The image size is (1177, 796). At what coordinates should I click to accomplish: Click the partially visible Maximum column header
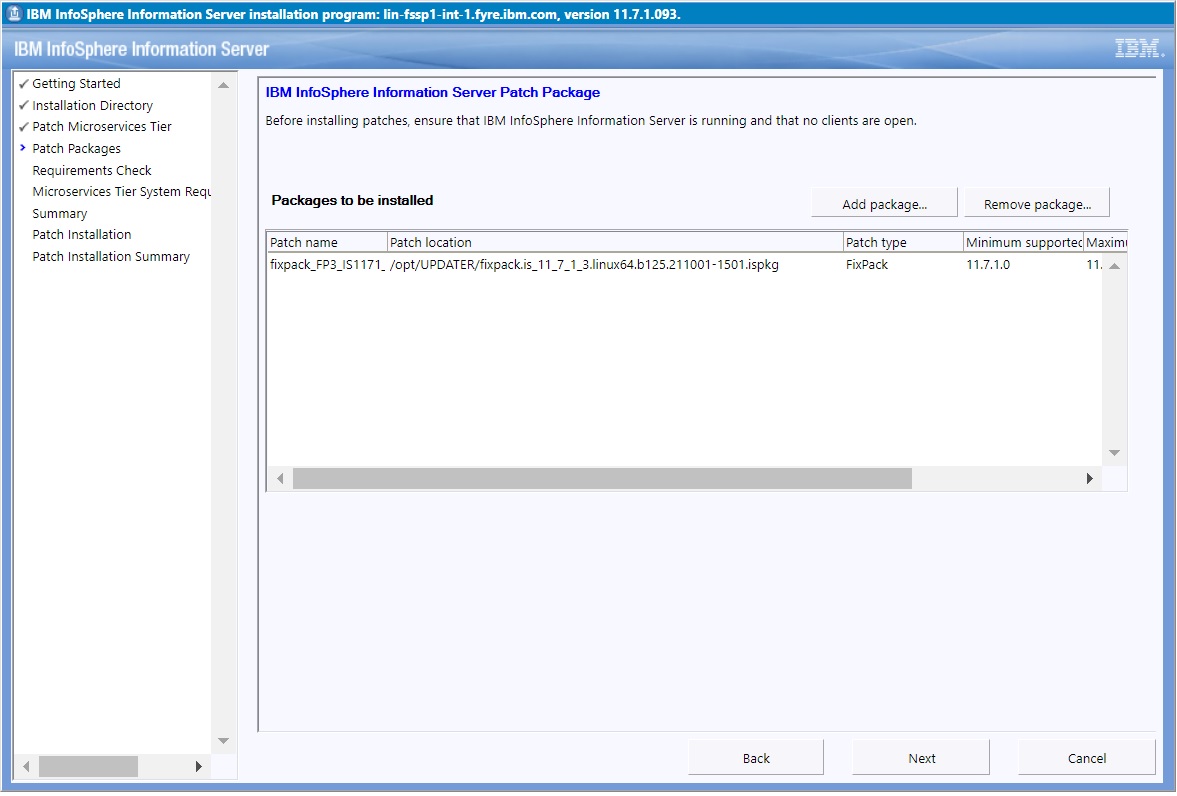click(x=1106, y=242)
